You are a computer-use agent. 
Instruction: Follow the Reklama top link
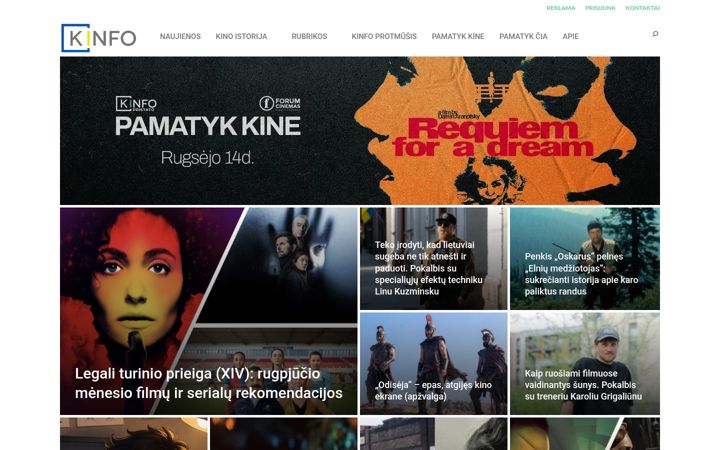(x=561, y=8)
